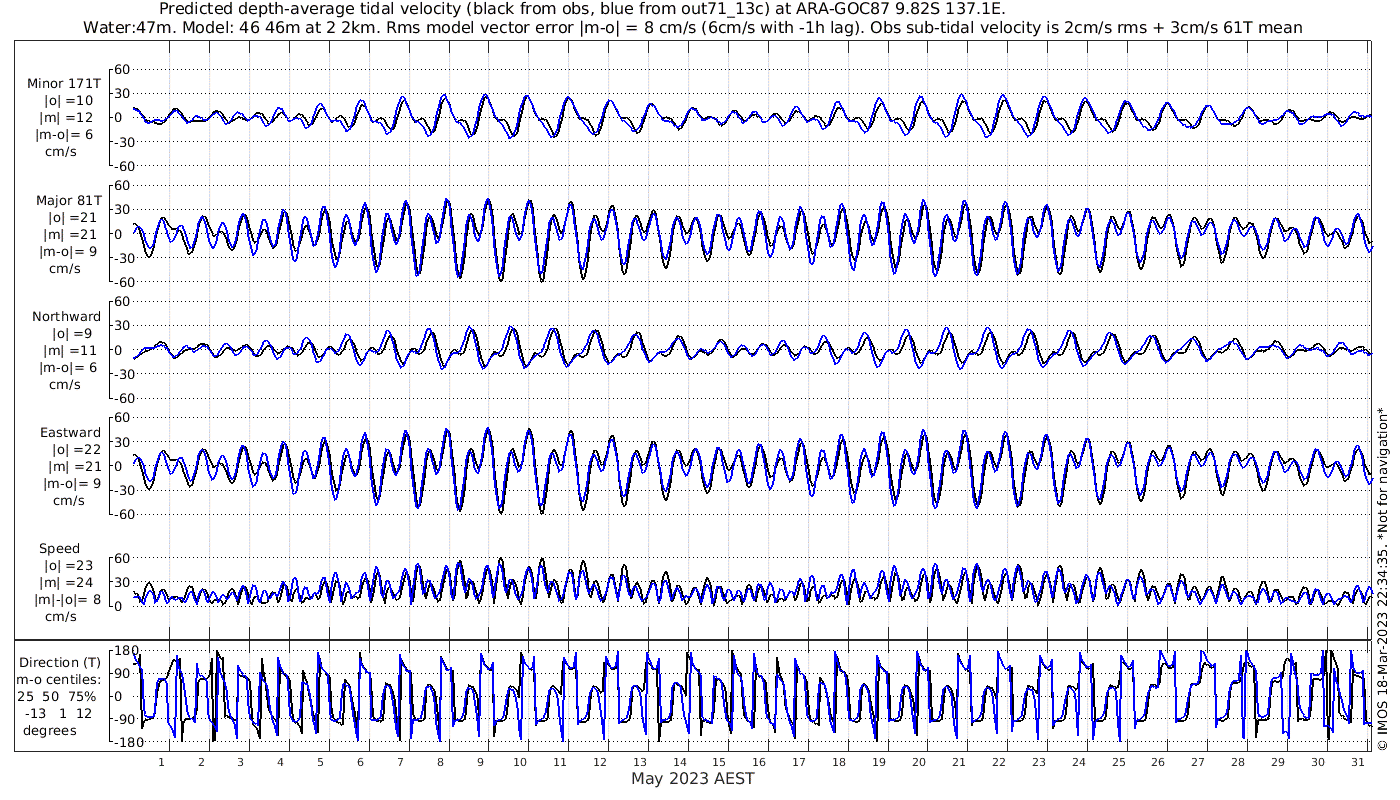Image resolution: width=1400 pixels, height=800 pixels.
Task: Click day 20 on the date axis
Action: pos(919,762)
